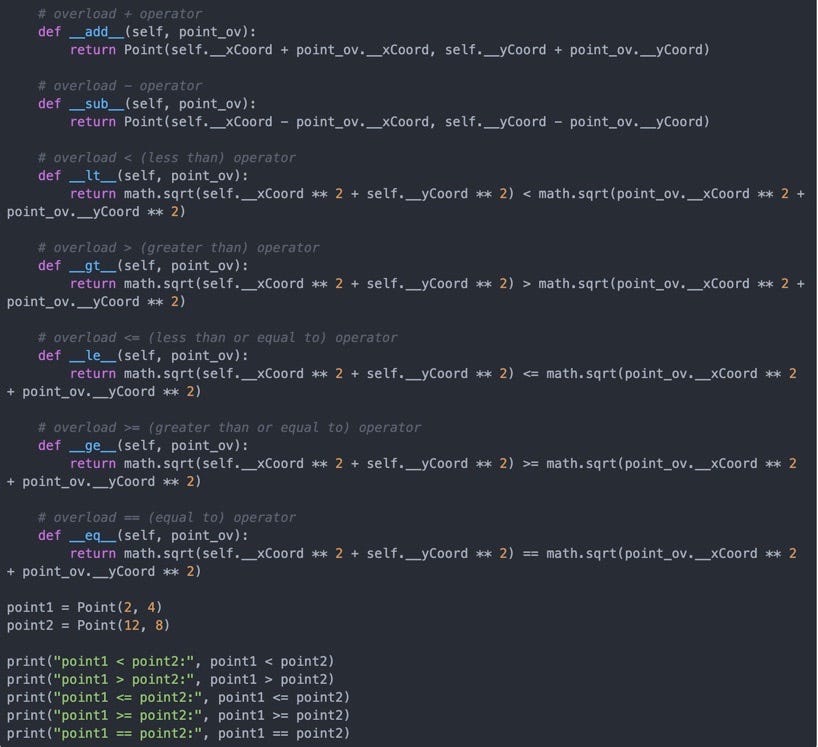Click the comment '# overload + operator'

(x=120, y=14)
